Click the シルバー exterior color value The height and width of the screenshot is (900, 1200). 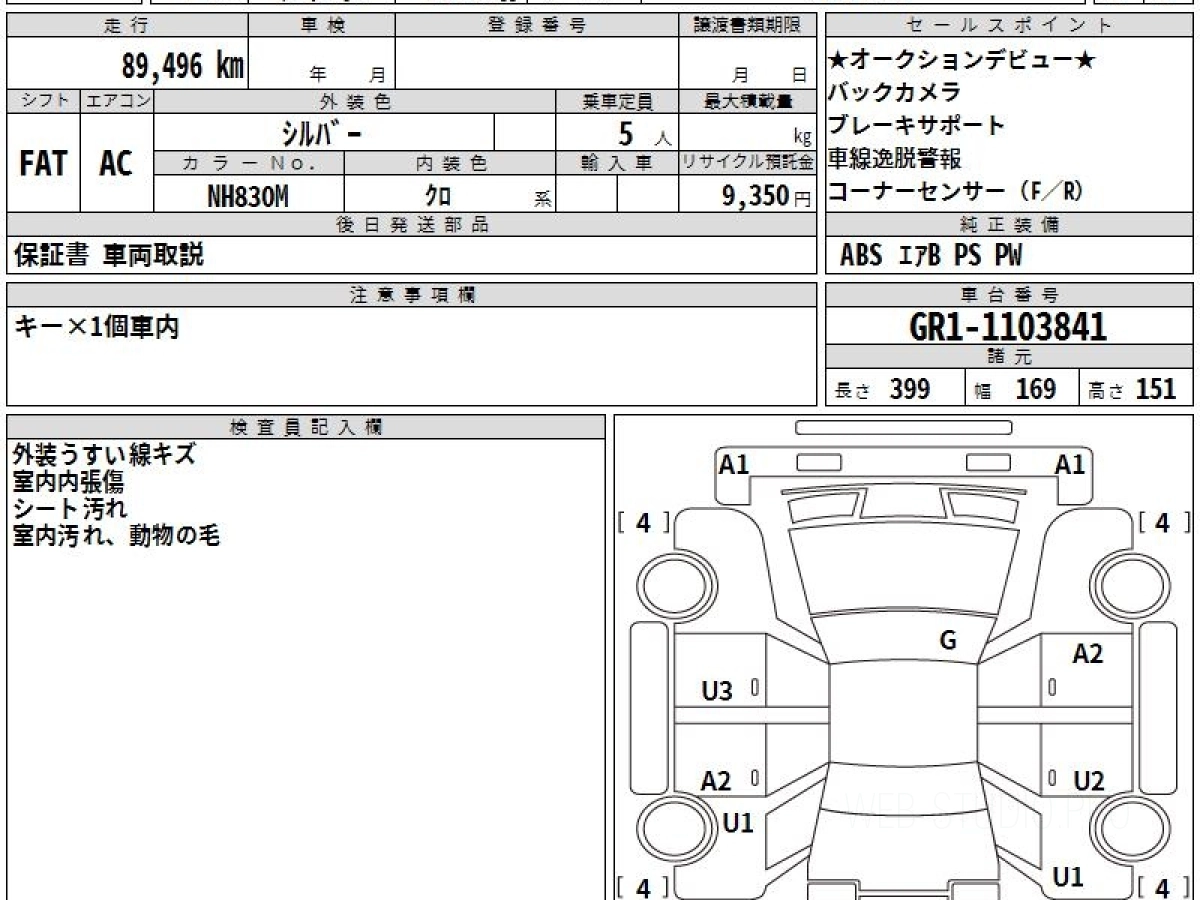click(323, 132)
